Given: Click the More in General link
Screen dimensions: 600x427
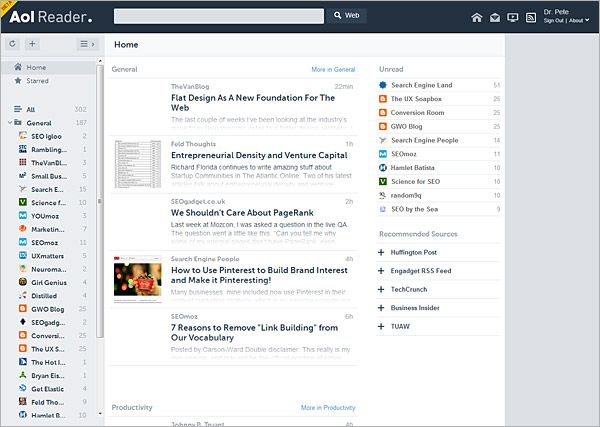Looking at the screenshot, I should 333,70.
